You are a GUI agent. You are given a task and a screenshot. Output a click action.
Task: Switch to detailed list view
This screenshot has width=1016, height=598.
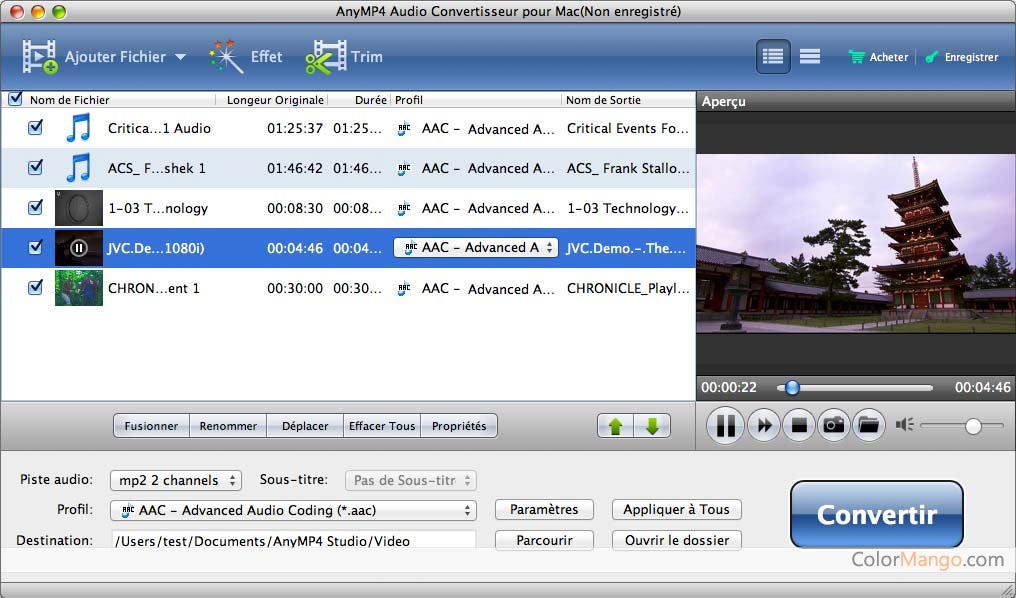point(773,56)
